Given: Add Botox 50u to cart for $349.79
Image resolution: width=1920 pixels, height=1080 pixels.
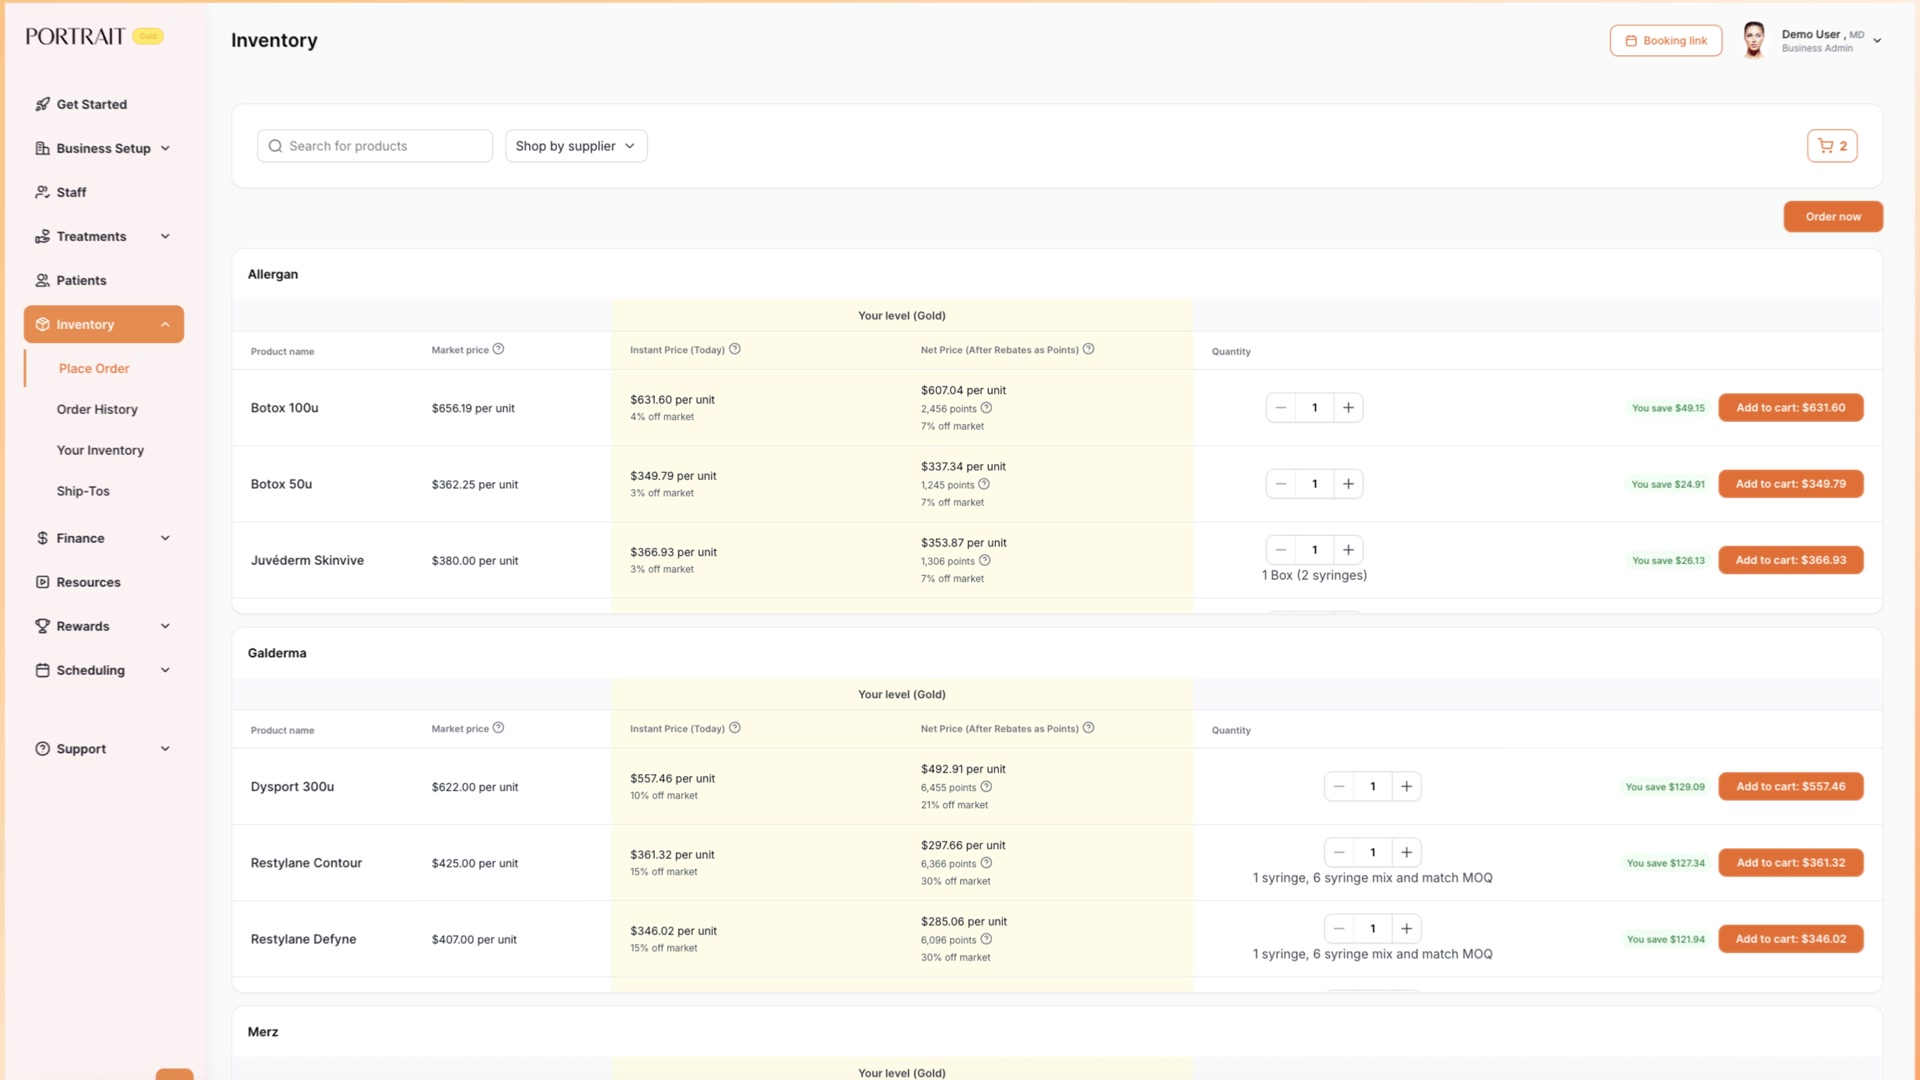Looking at the screenshot, I should 1790,484.
